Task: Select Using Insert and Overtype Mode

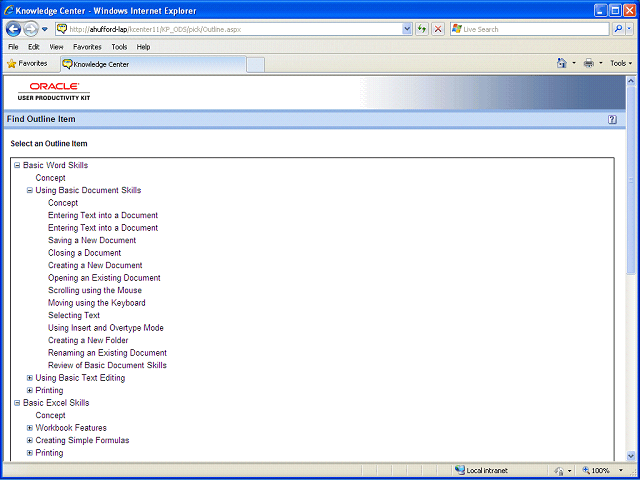Action: 106,328
